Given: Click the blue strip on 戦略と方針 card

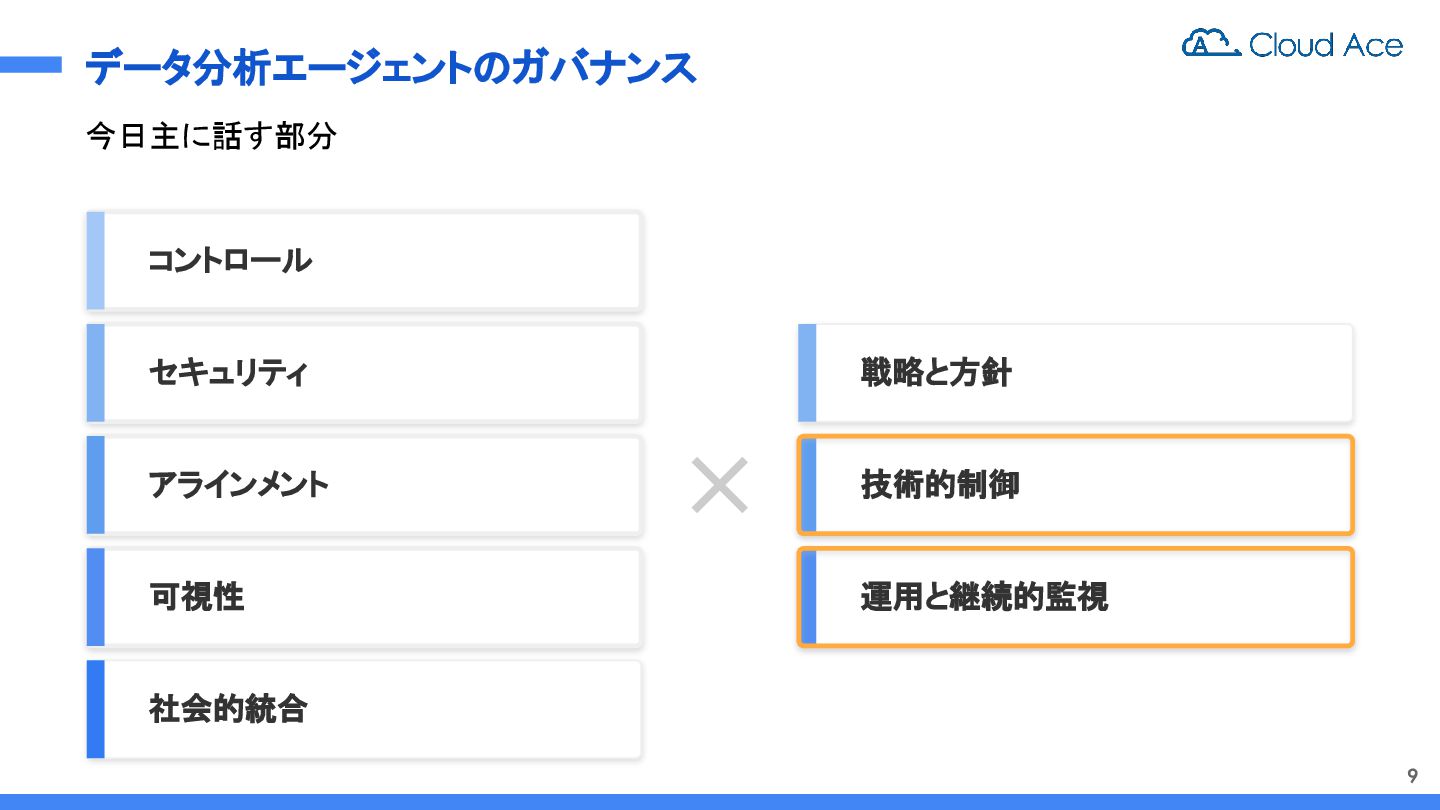Looking at the screenshot, I should tap(807, 373).
